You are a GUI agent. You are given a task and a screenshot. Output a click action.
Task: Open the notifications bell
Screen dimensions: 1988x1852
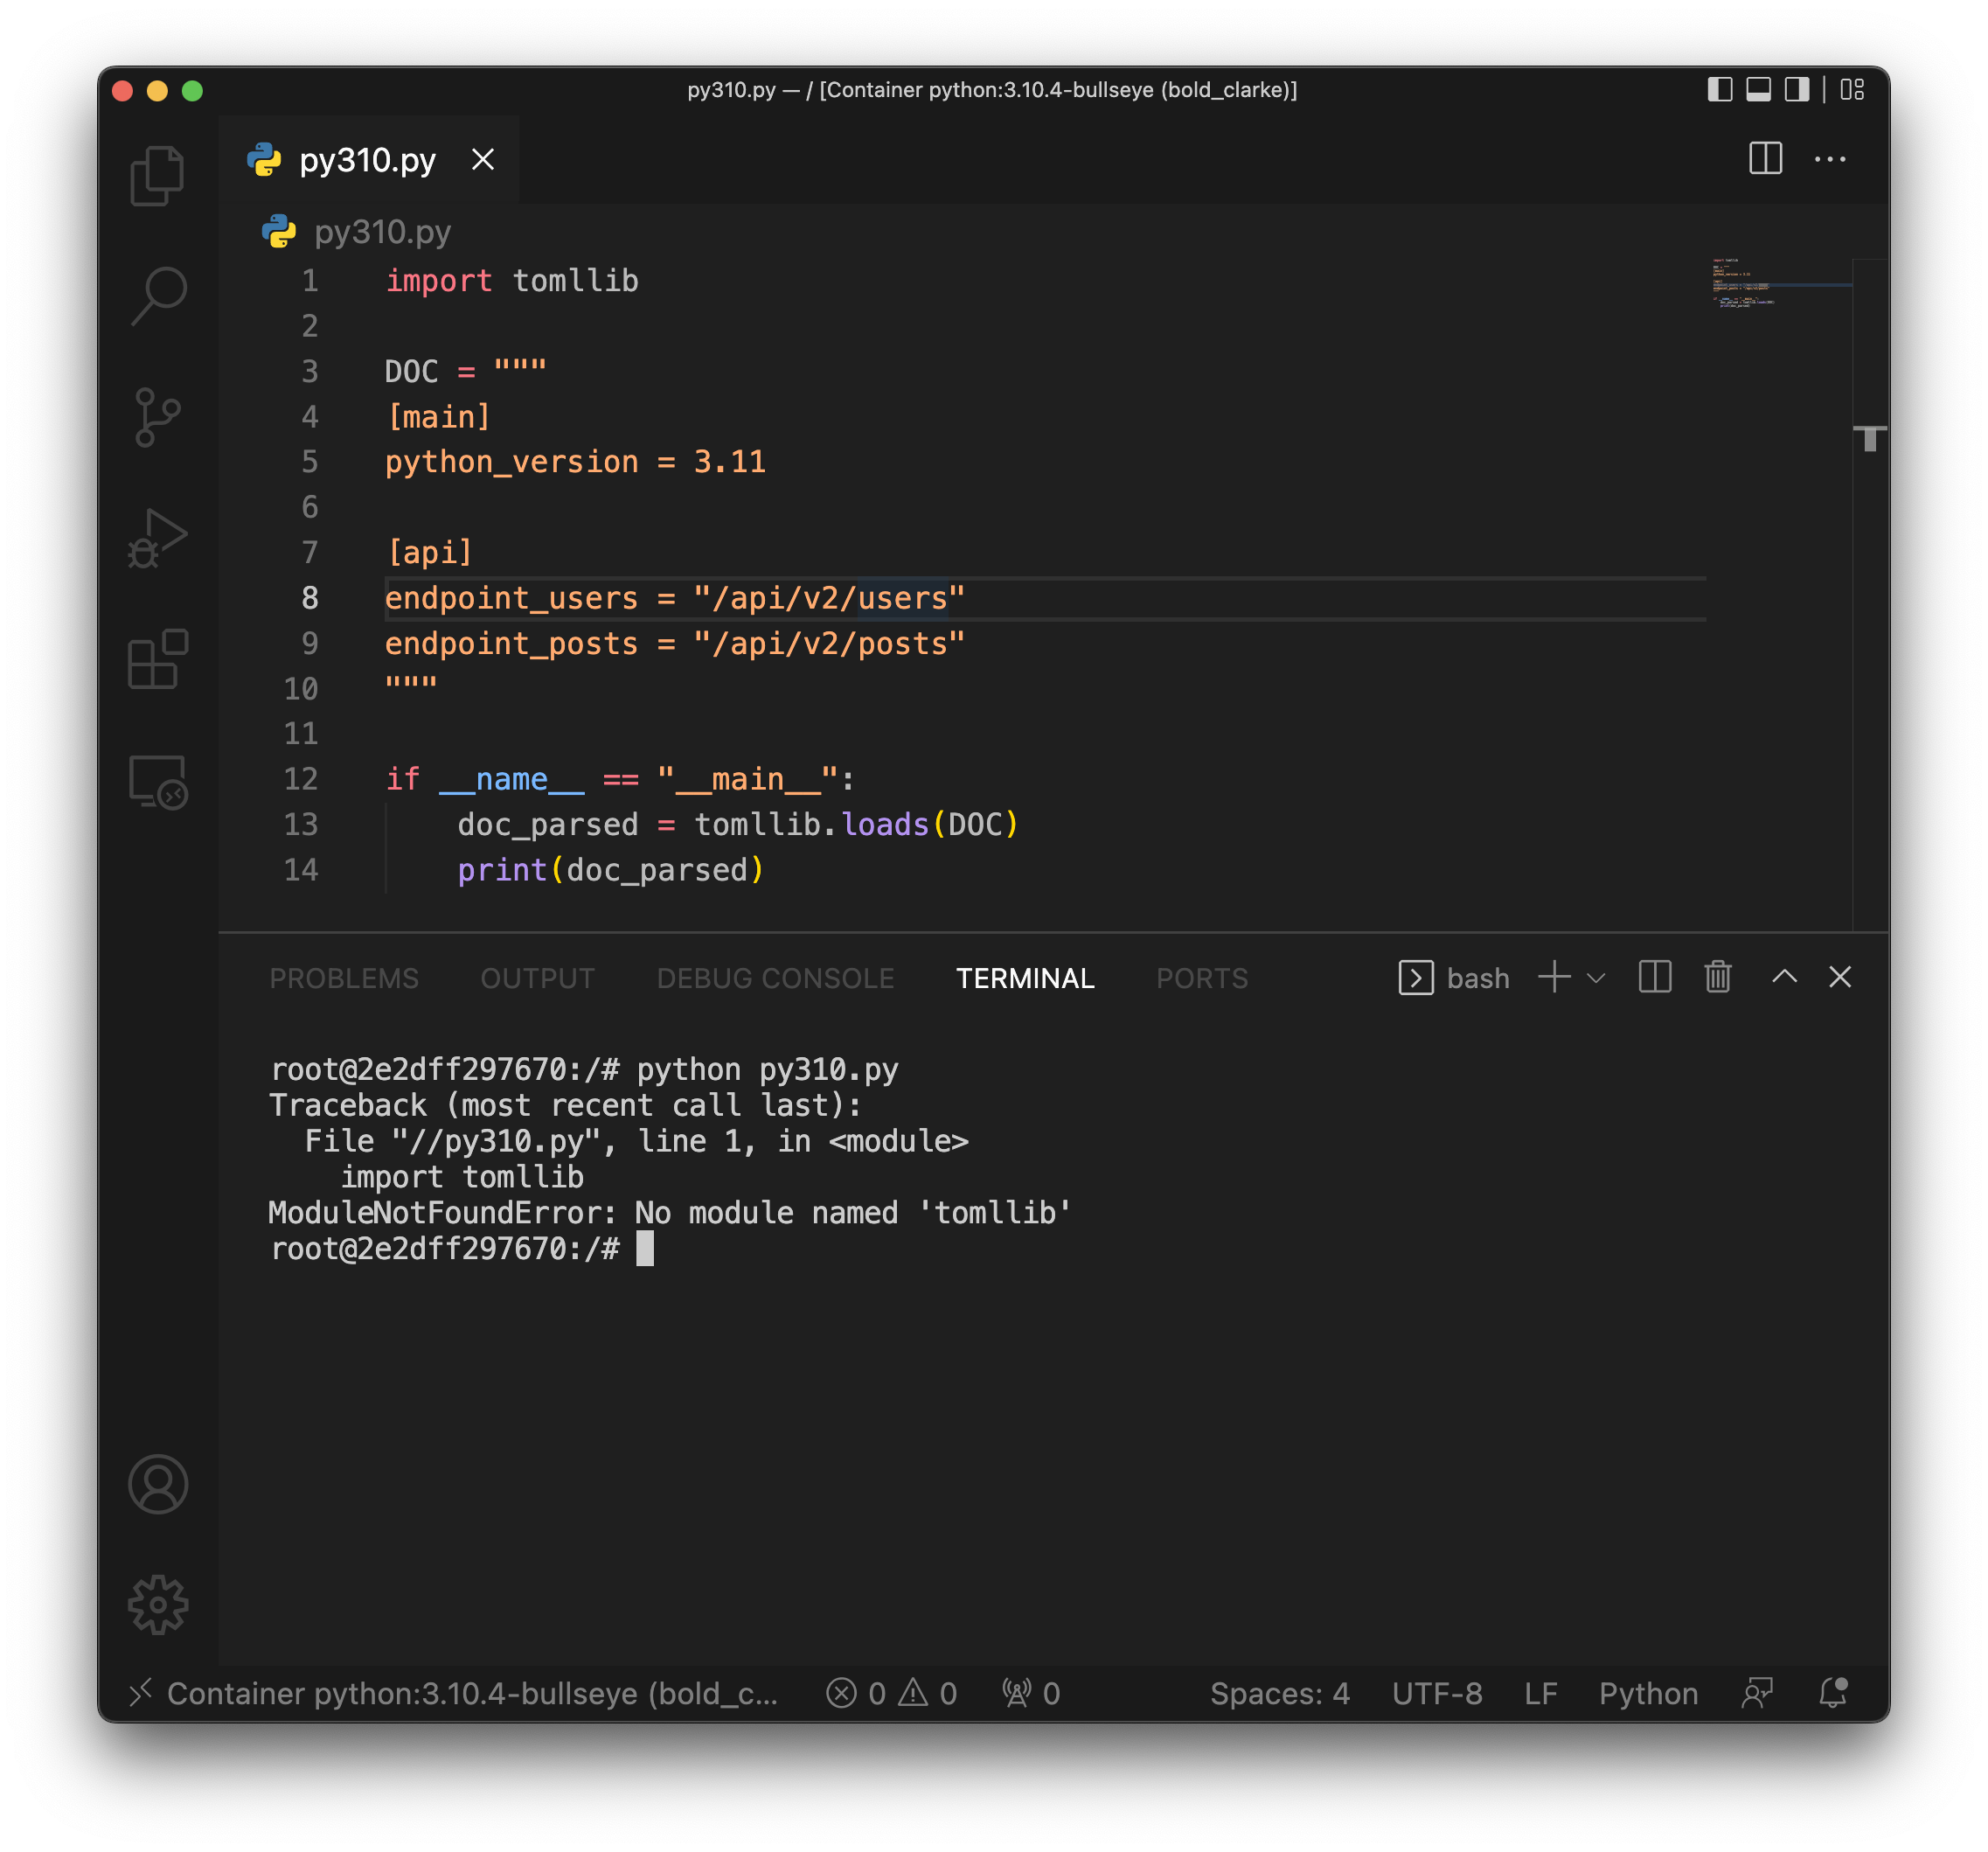(x=1833, y=1693)
